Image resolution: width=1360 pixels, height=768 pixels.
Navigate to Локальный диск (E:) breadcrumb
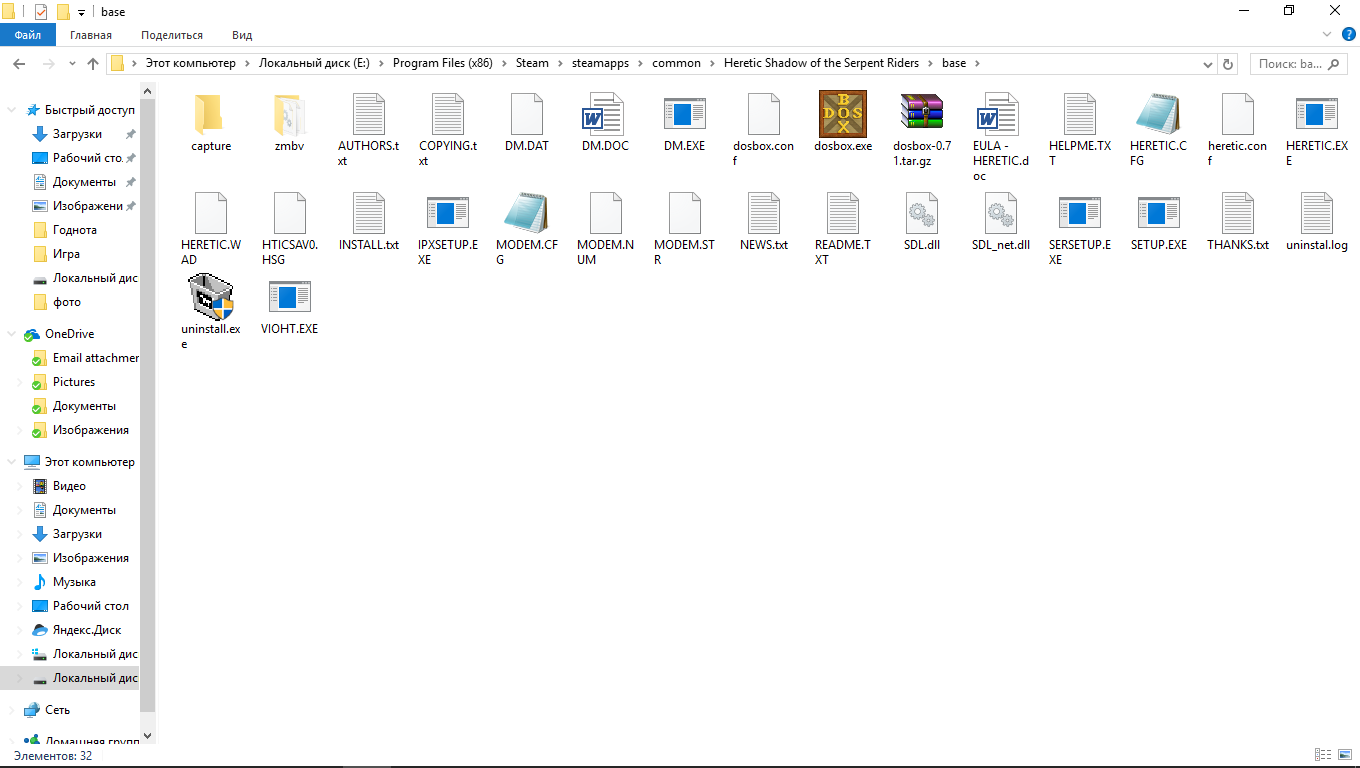pos(314,63)
